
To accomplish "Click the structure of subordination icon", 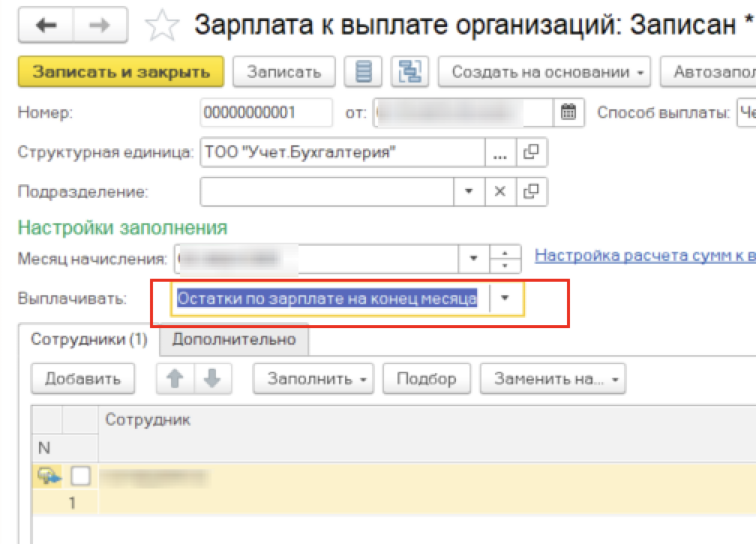I will point(408,72).
